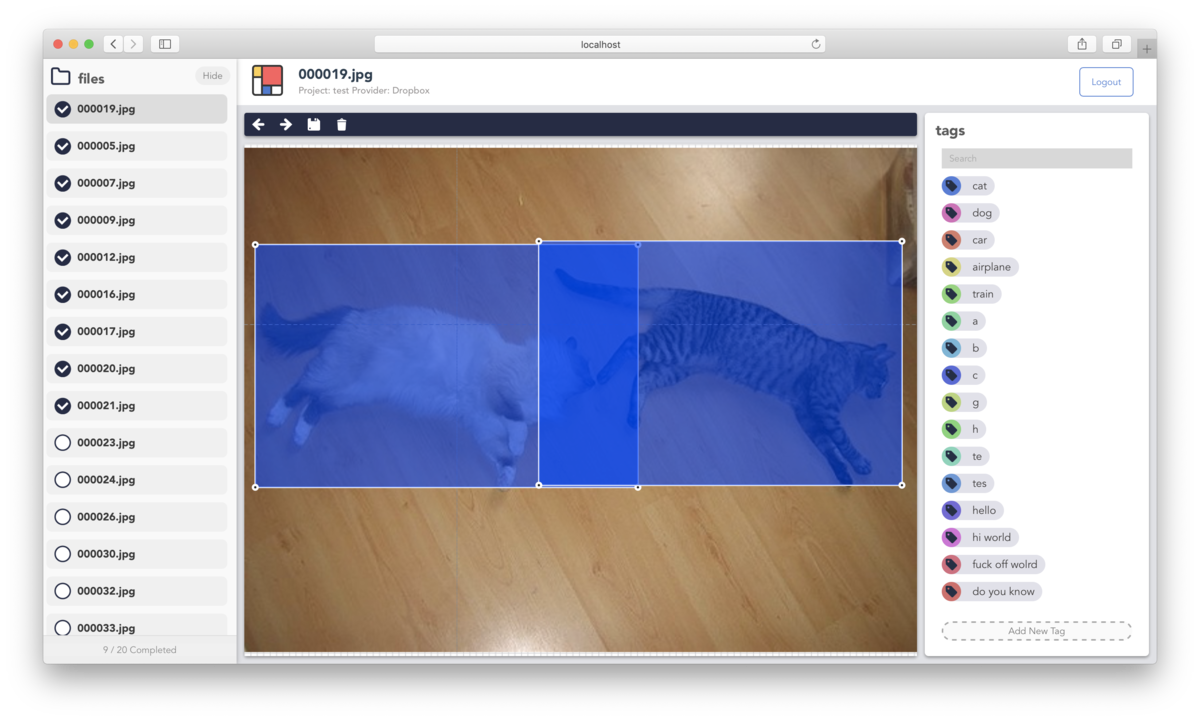
Task: Click the Safari share icon
Action: tap(1082, 44)
